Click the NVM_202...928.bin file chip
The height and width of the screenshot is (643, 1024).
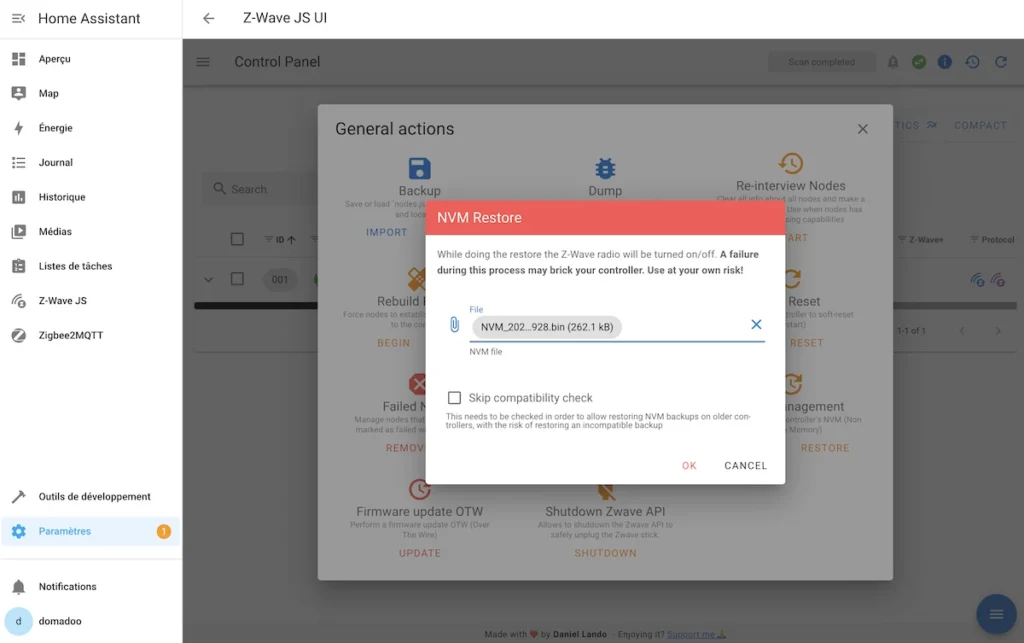pos(547,327)
